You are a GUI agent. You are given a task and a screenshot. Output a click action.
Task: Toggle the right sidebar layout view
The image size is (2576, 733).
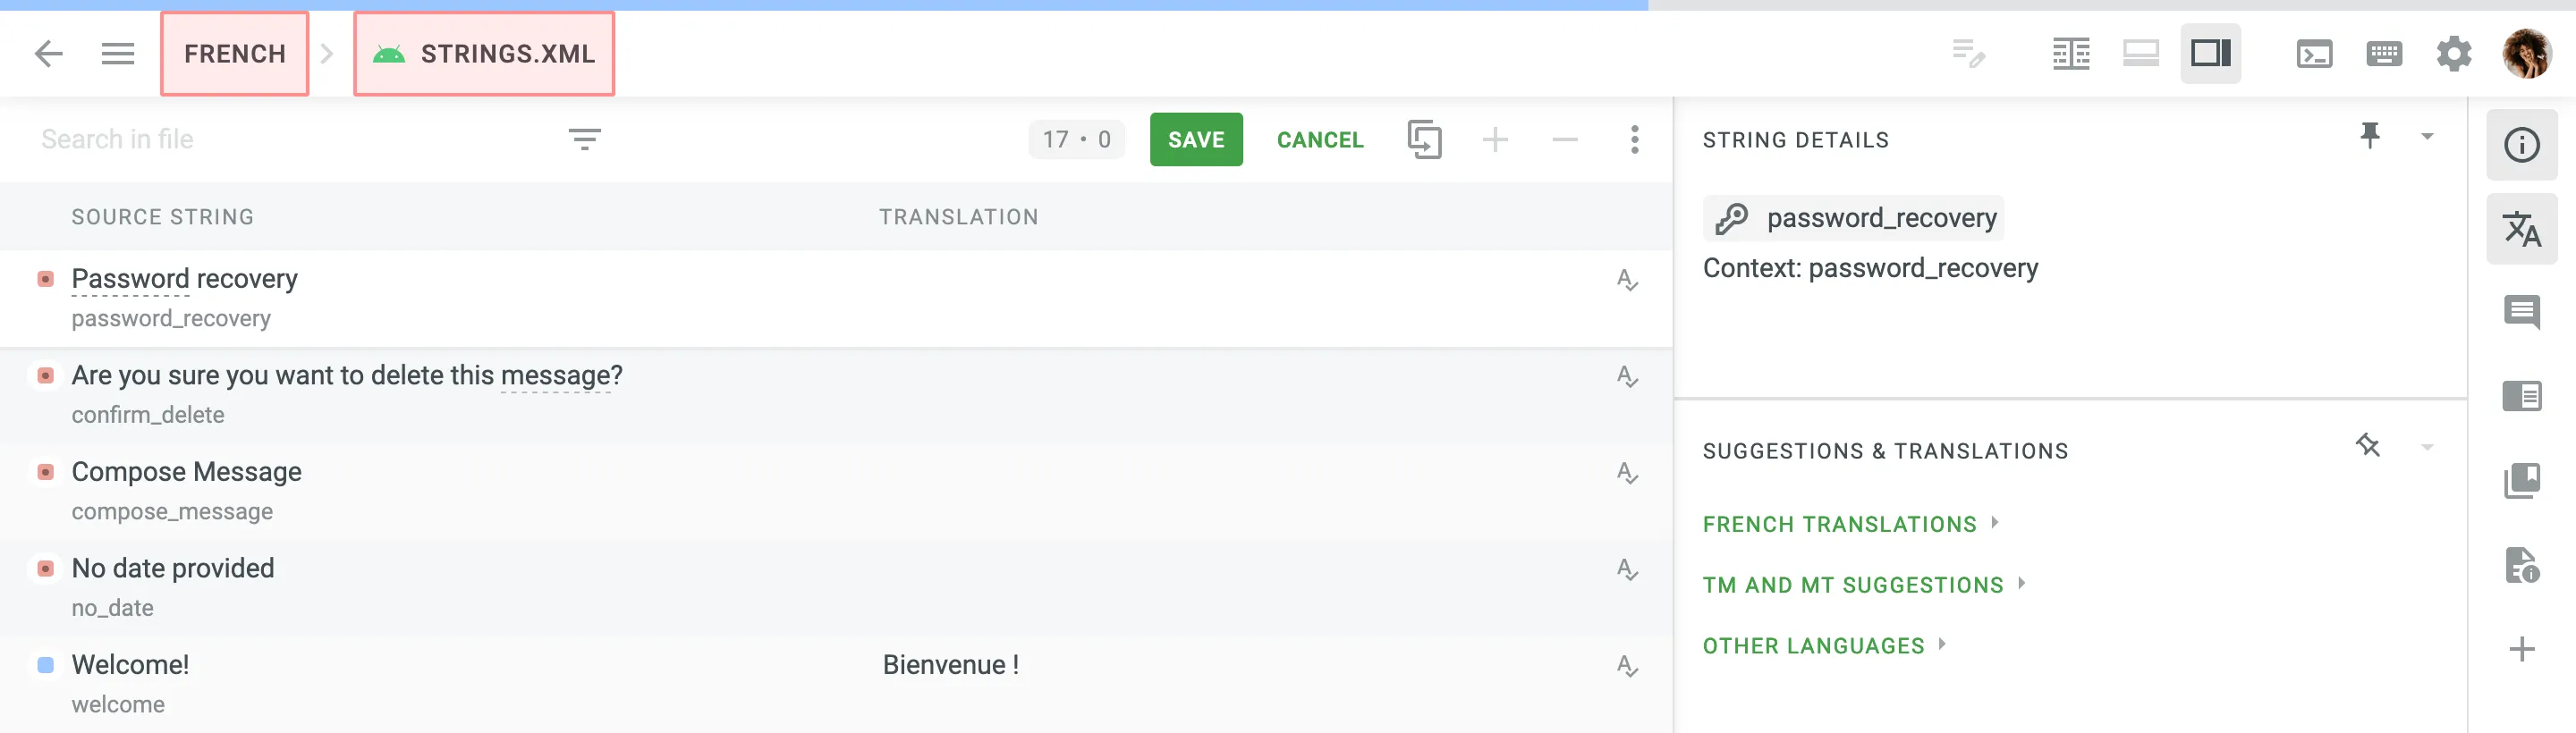[x=2211, y=54]
